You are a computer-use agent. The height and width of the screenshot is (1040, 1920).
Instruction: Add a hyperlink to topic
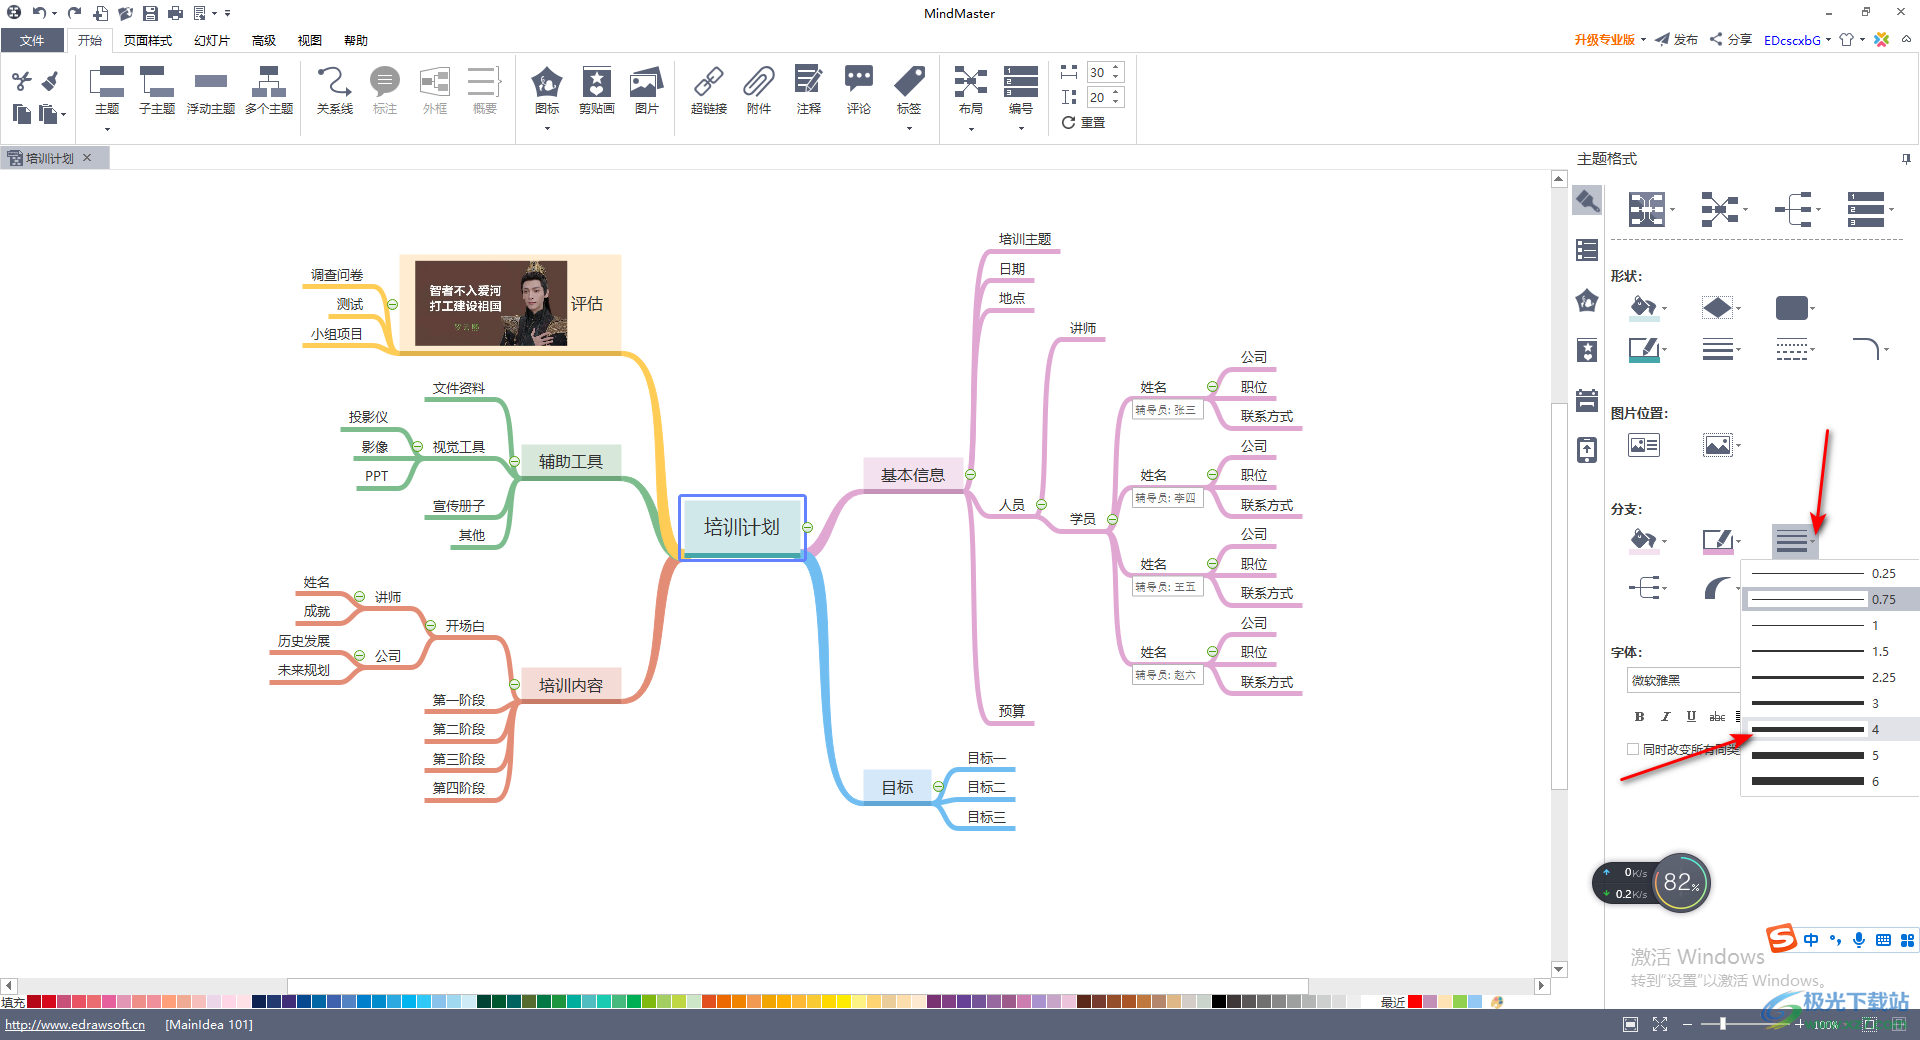coord(709,90)
